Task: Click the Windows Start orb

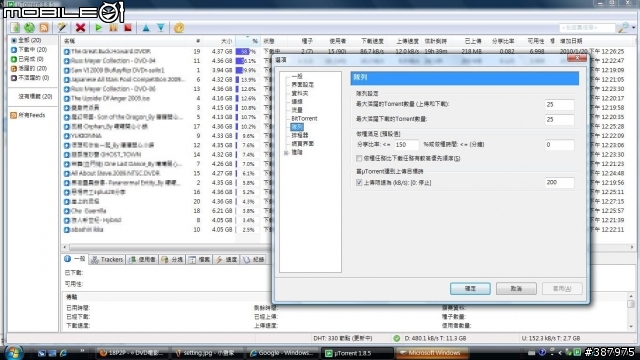Action: [x=13, y=353]
